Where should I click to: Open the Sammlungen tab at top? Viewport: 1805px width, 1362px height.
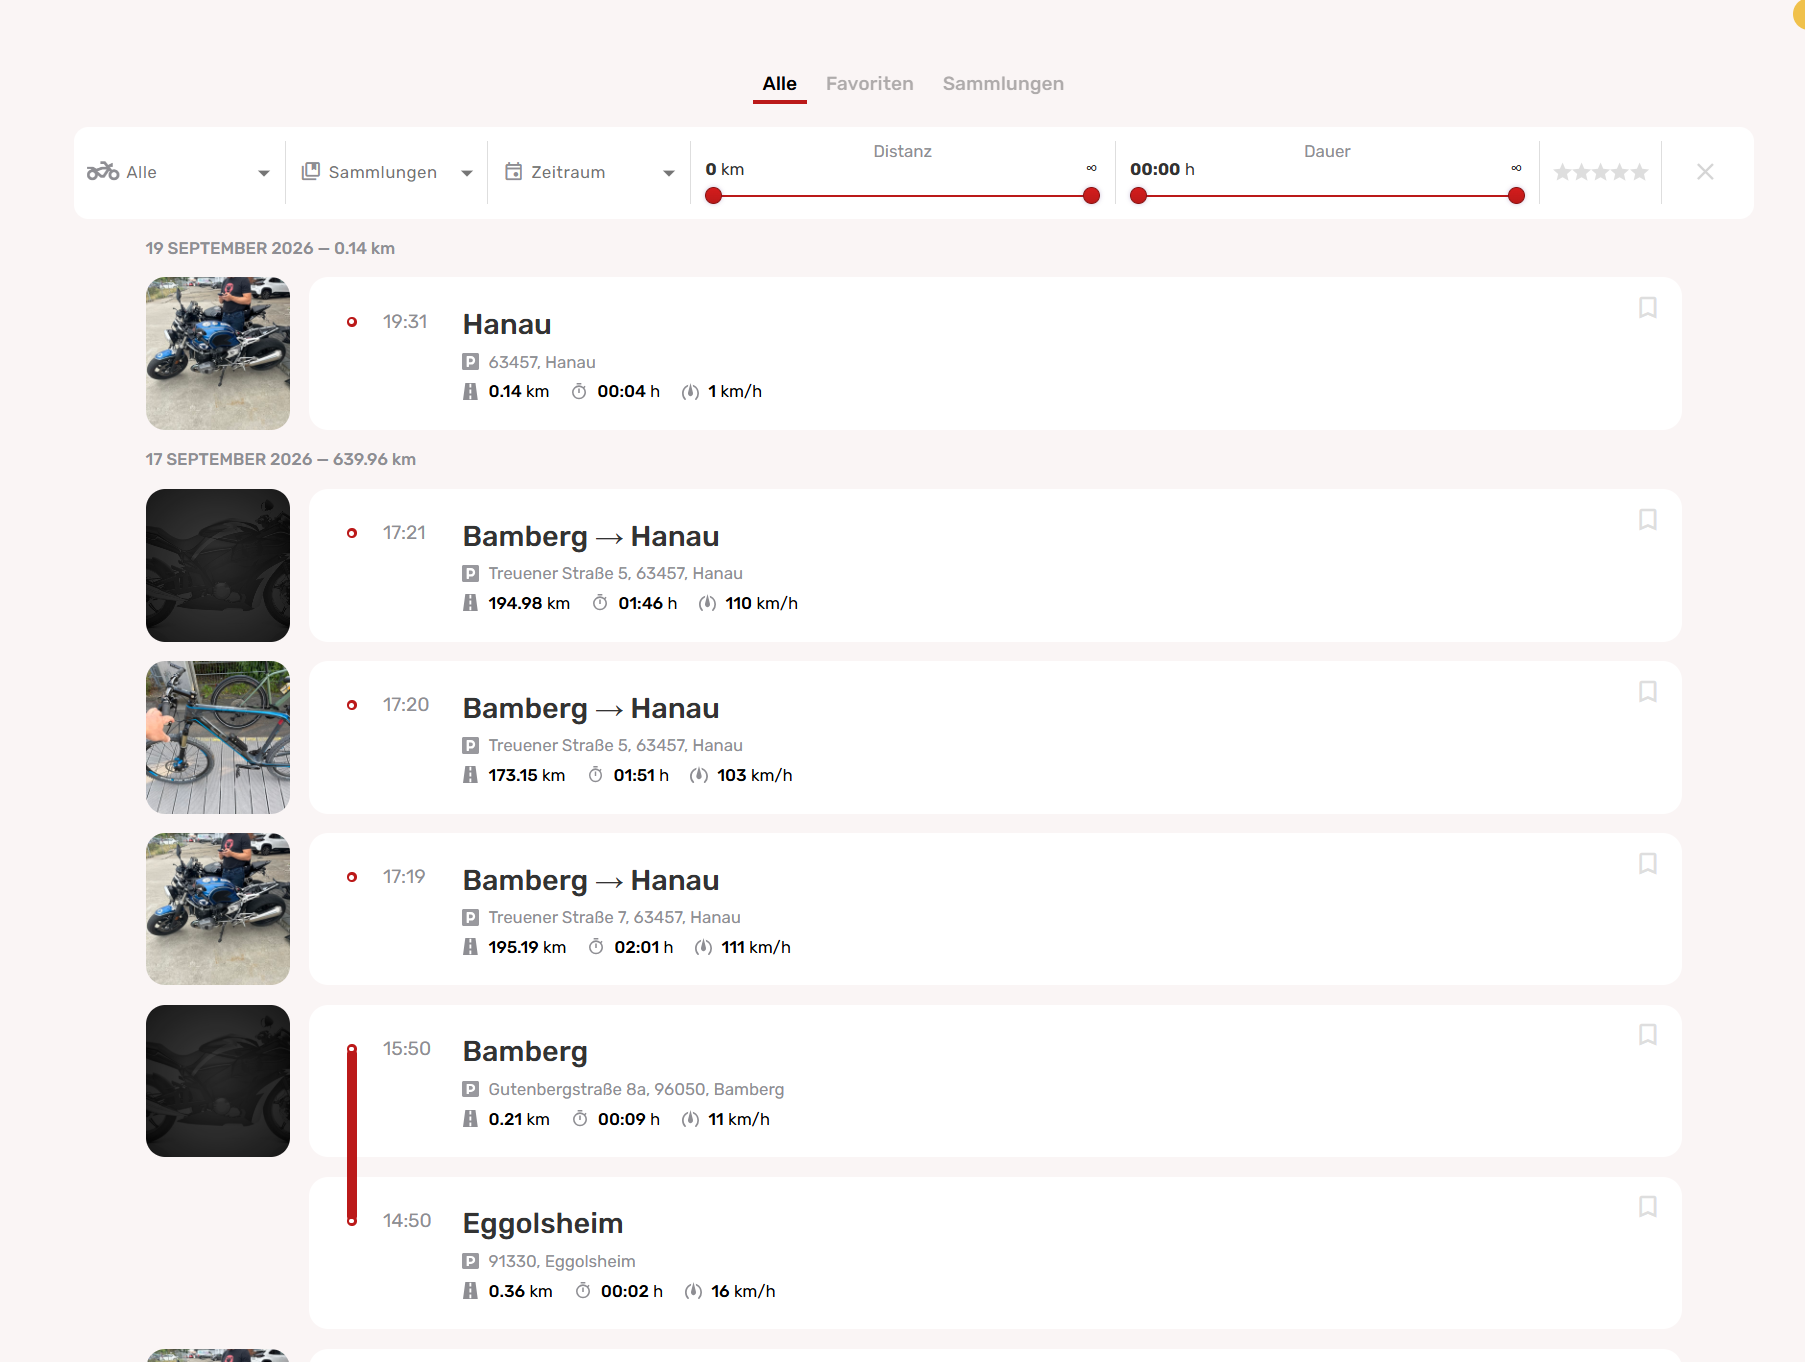click(1003, 84)
